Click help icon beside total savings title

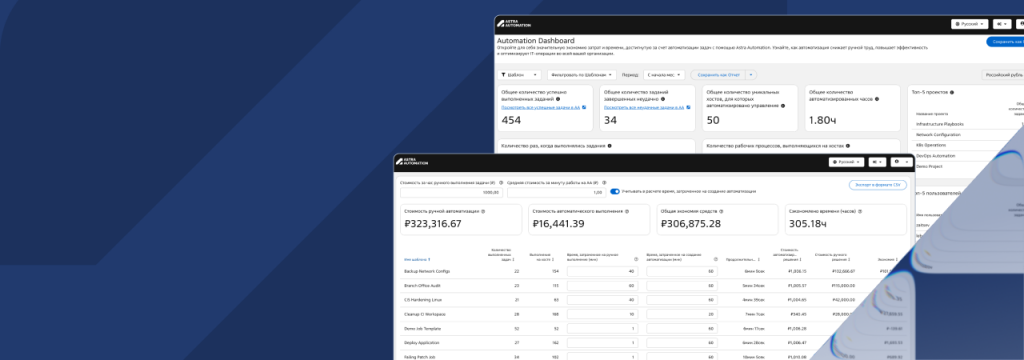722,212
